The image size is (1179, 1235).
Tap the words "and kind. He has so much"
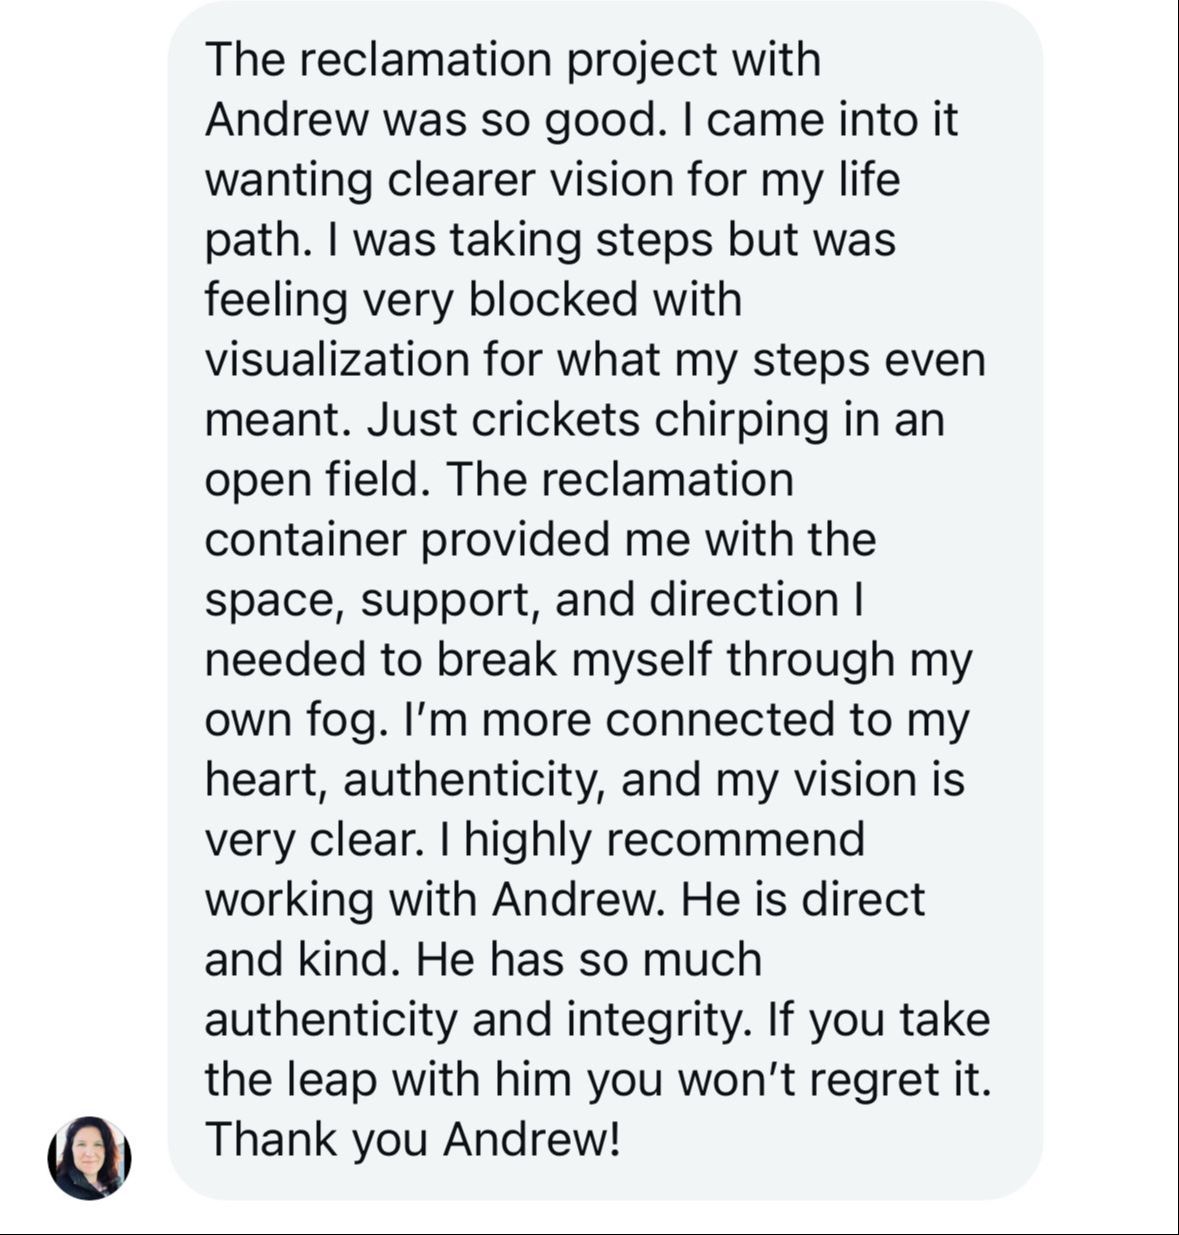point(483,961)
